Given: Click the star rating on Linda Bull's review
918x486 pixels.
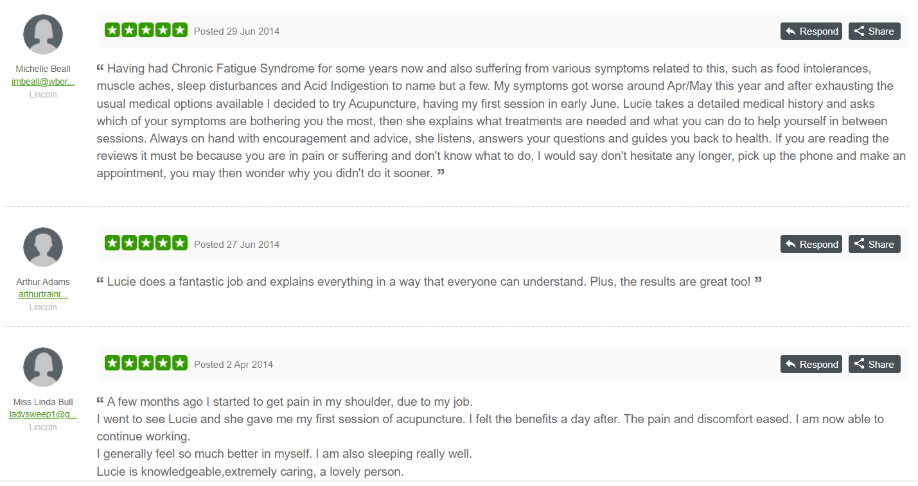Looking at the screenshot, I should point(146,363).
